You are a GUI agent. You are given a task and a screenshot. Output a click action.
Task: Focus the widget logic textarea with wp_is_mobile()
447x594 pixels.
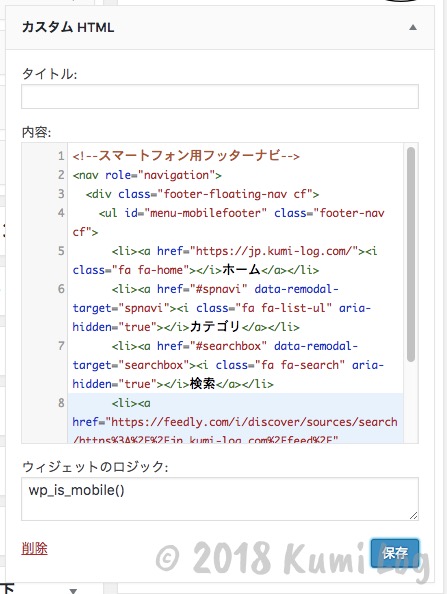tap(220, 499)
